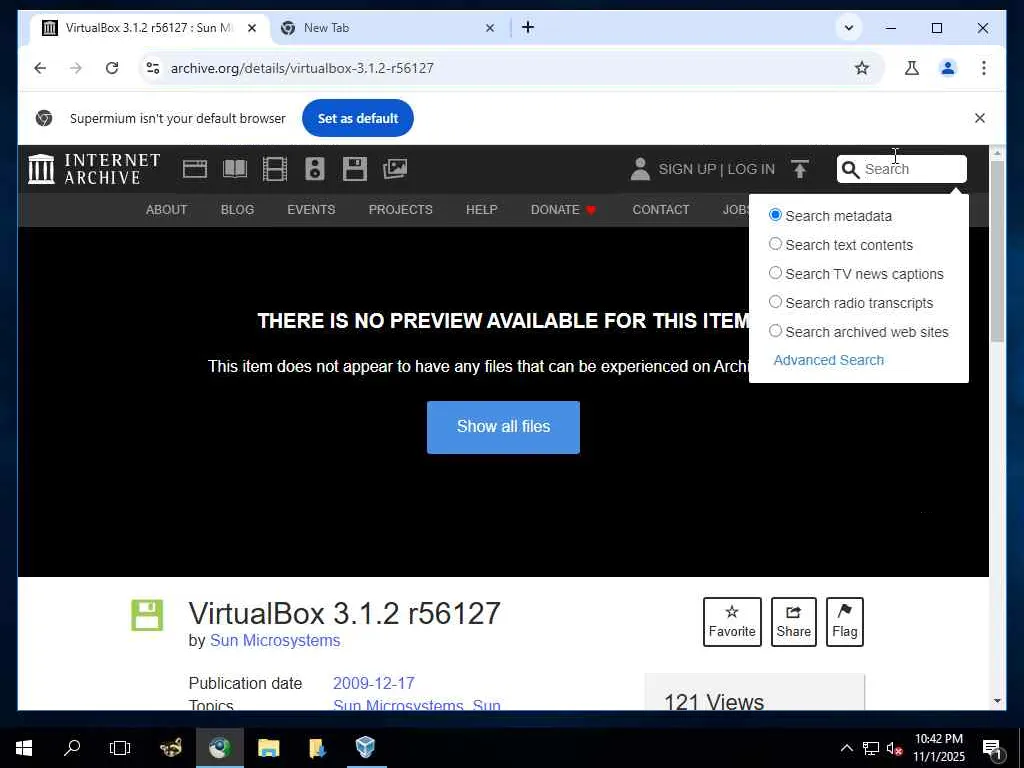Screen dimensions: 1024x768
Task: Close the New Tab tab
Action: [490, 28]
